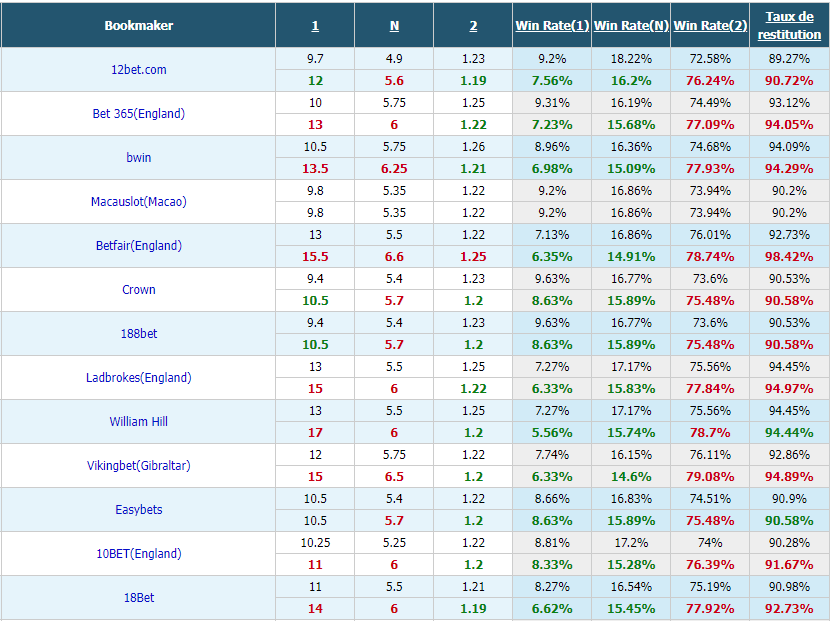831x621 pixels.
Task: Select bwin opening odds 1.26
Action: pos(473,146)
